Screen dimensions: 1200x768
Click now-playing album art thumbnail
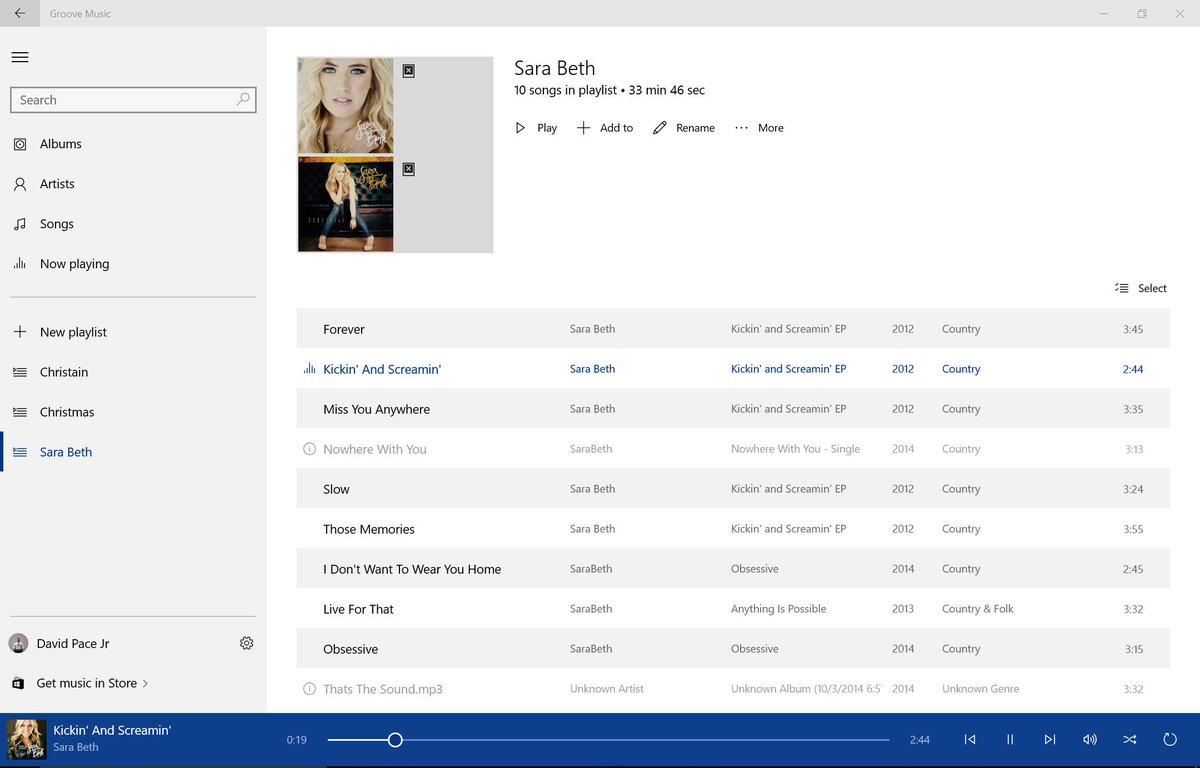(27, 739)
